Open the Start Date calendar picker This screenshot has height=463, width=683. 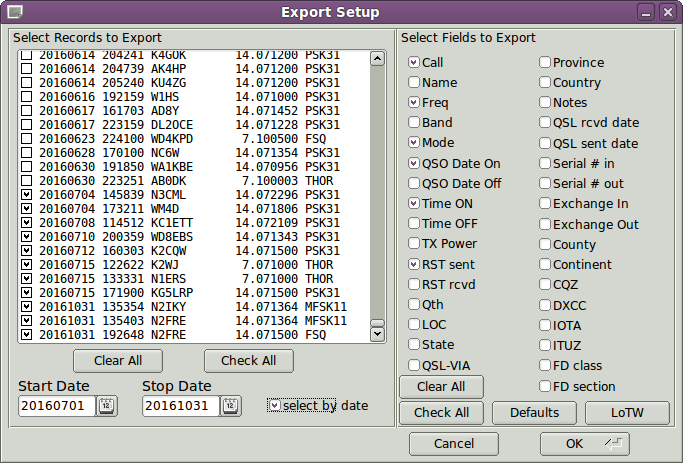106,406
